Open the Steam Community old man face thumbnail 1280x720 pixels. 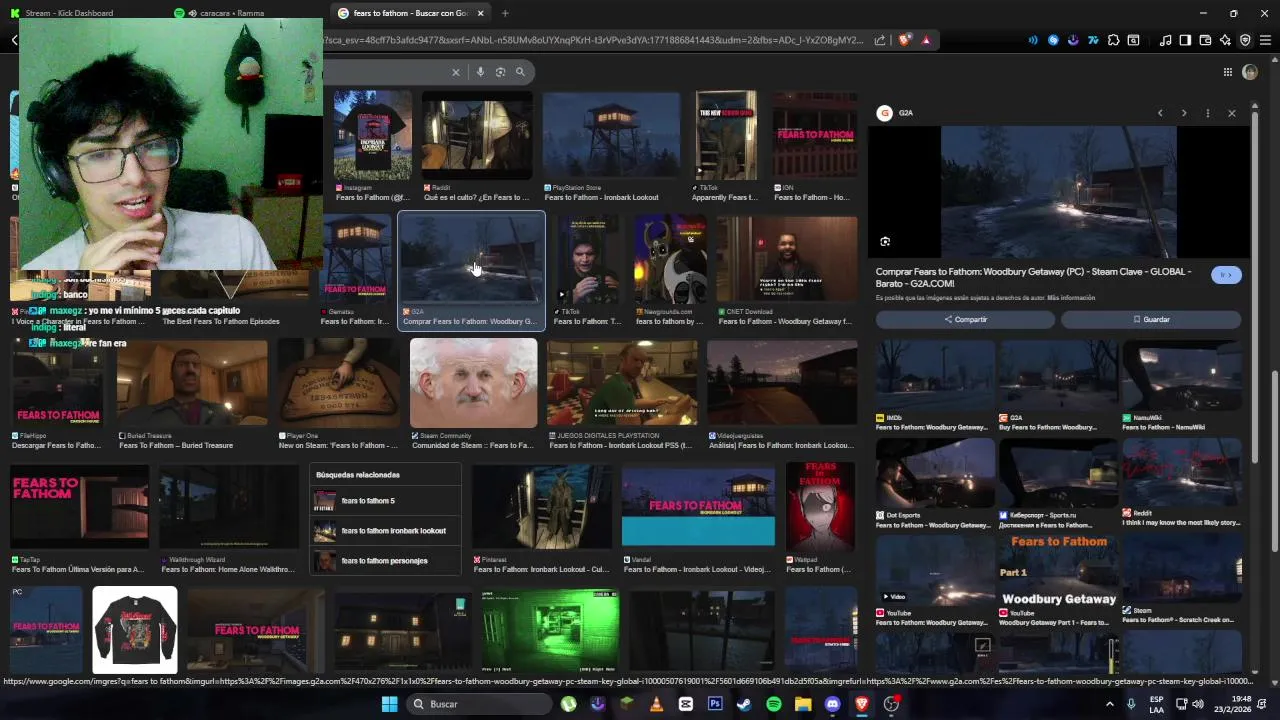(473, 383)
